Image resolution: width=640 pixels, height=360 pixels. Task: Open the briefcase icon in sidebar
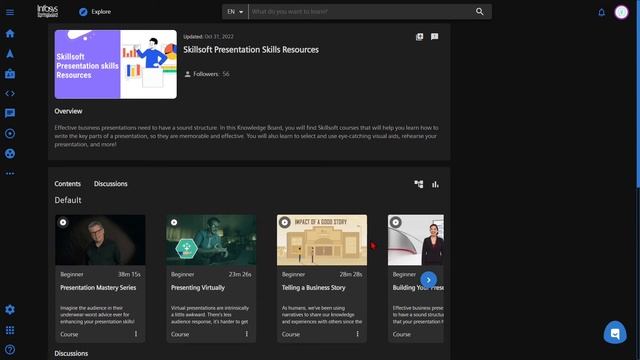10,74
